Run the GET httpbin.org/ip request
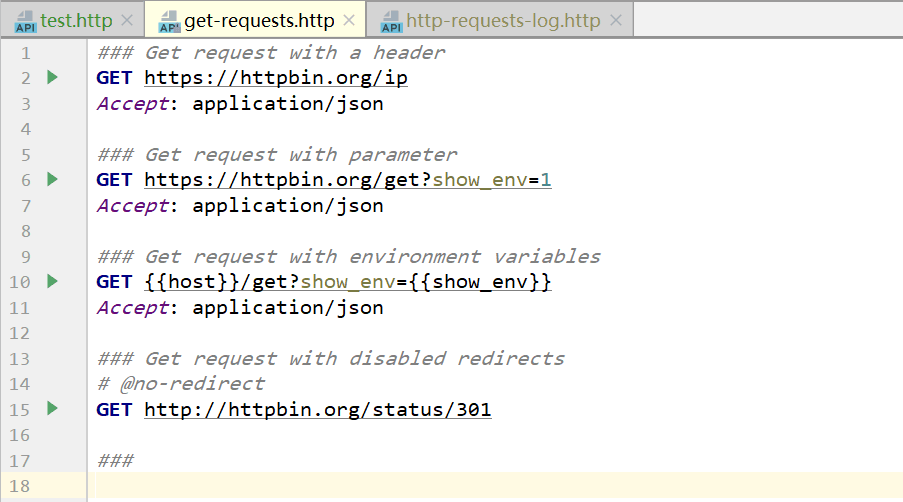Screen dimensions: 903x502 52,77
